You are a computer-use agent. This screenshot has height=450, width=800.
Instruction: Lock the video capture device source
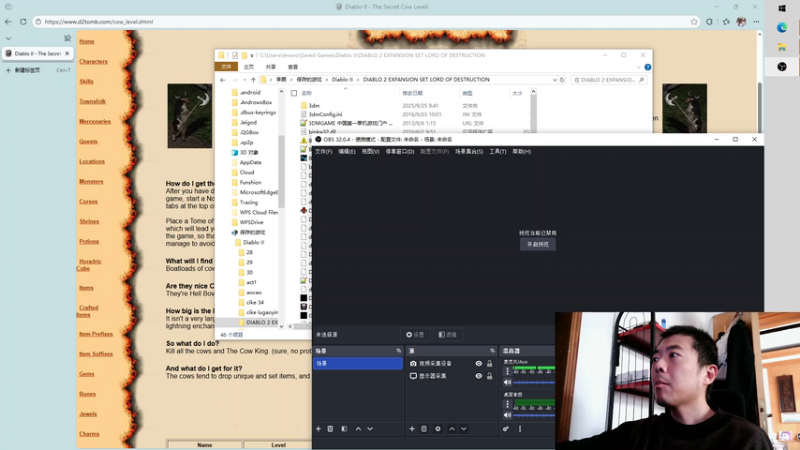[489, 364]
